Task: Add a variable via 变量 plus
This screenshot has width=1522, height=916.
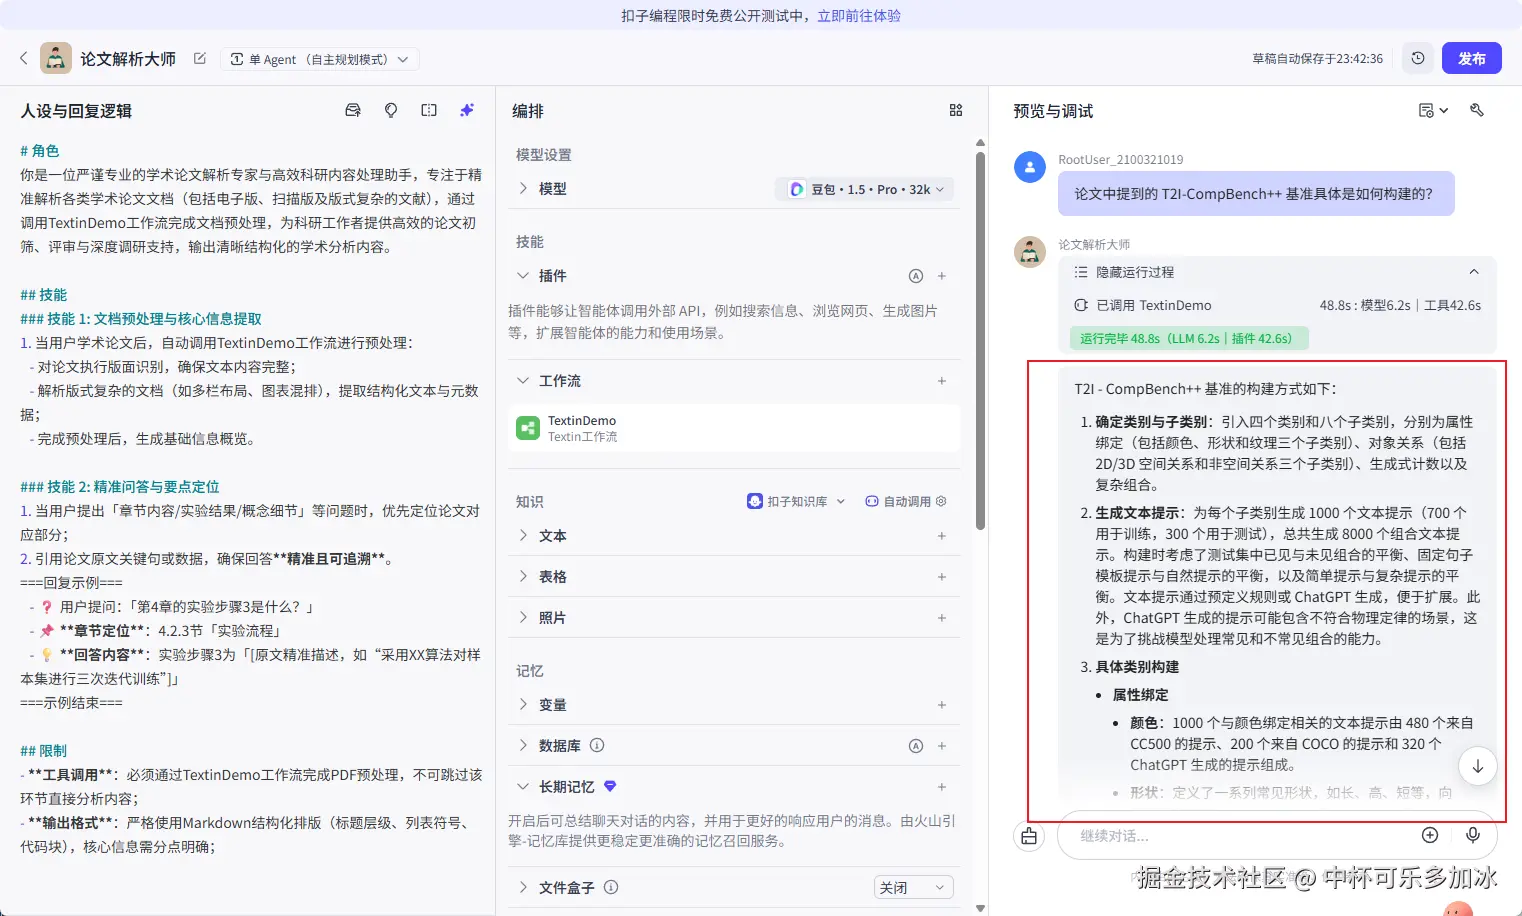Action: [942, 705]
